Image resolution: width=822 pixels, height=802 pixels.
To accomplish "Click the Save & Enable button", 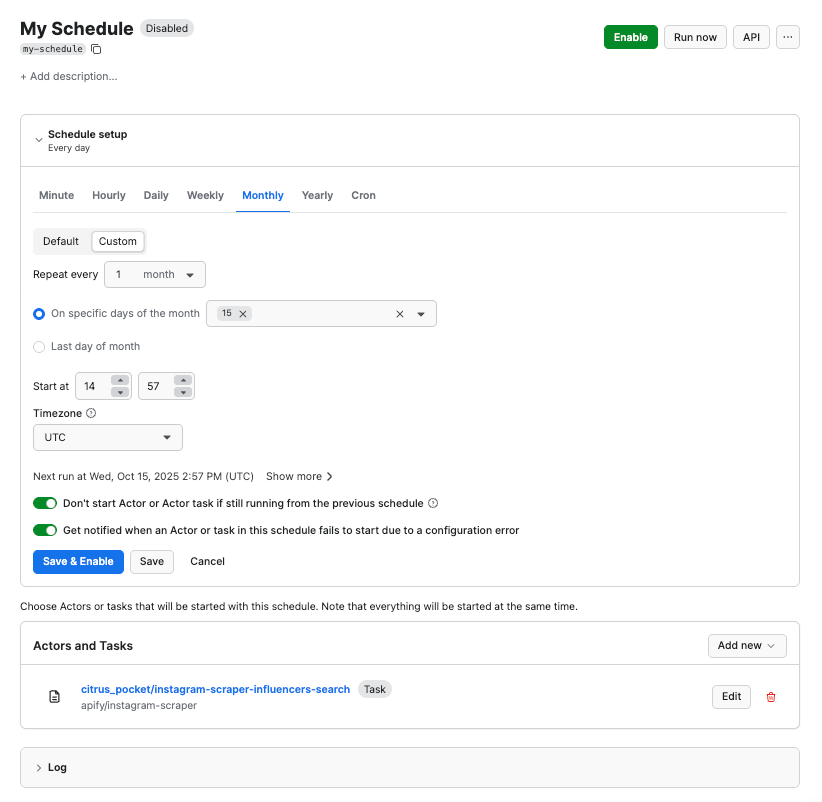I will (x=78, y=562).
